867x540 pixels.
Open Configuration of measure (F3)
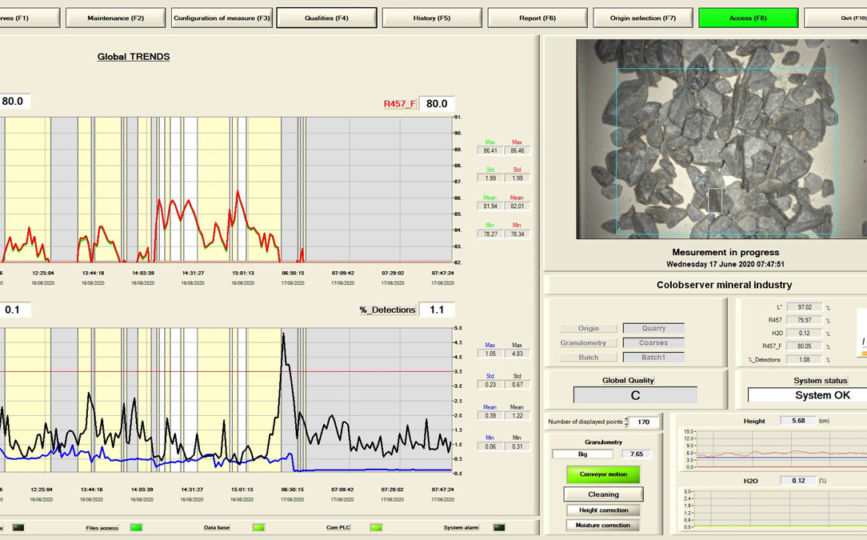(x=221, y=18)
